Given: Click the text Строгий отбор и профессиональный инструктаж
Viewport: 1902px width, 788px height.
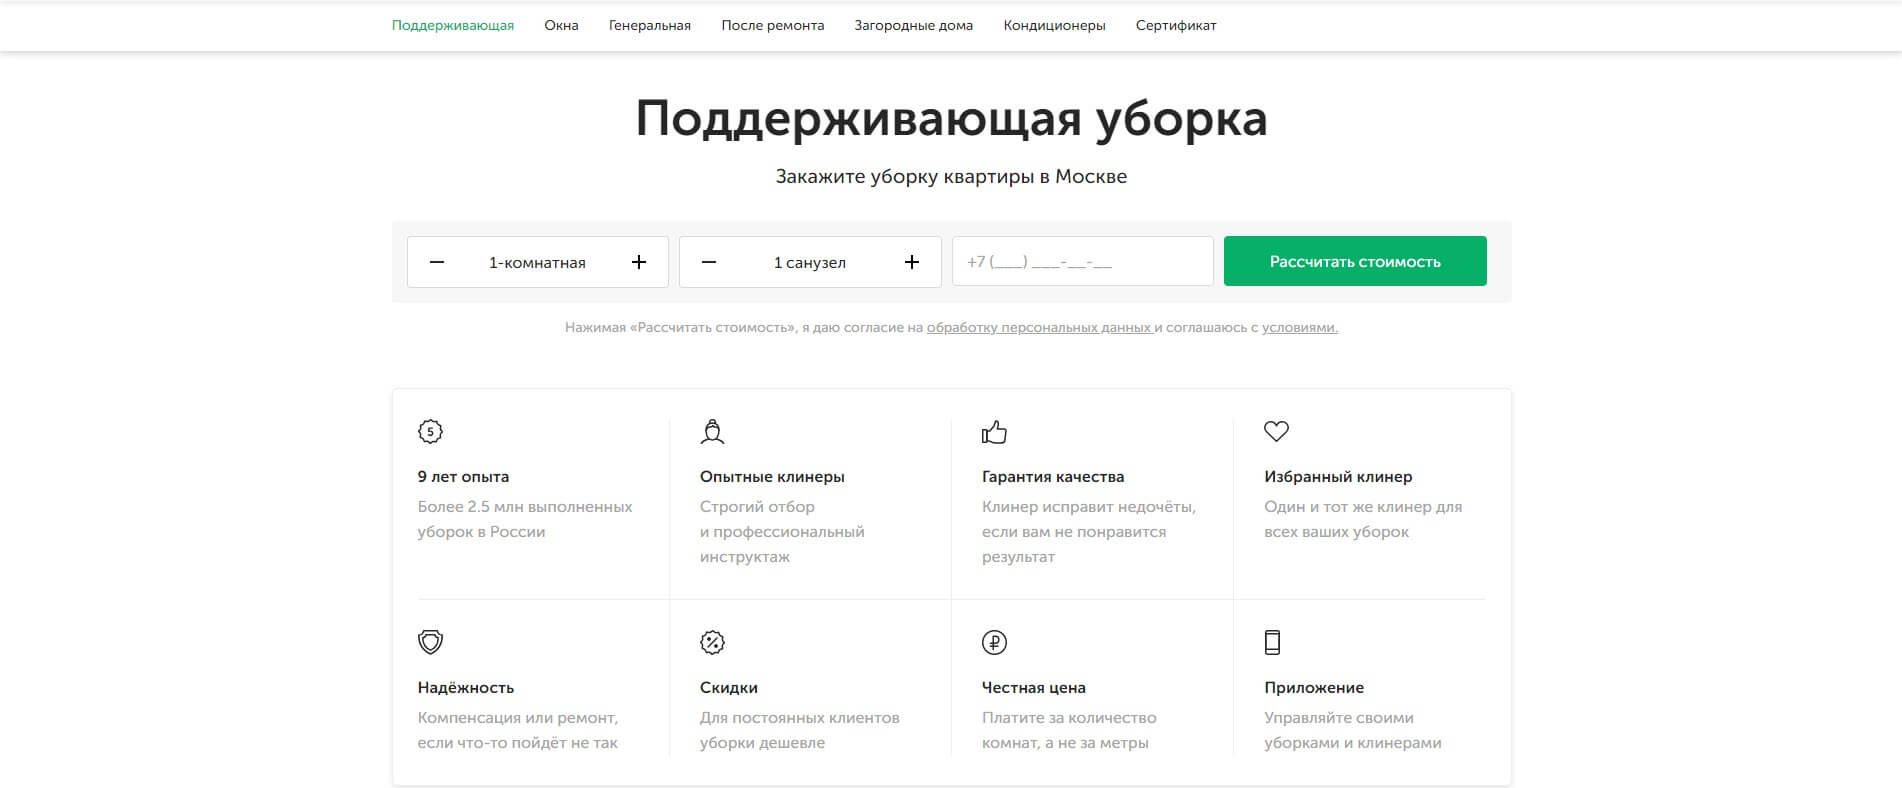Looking at the screenshot, I should pos(782,532).
